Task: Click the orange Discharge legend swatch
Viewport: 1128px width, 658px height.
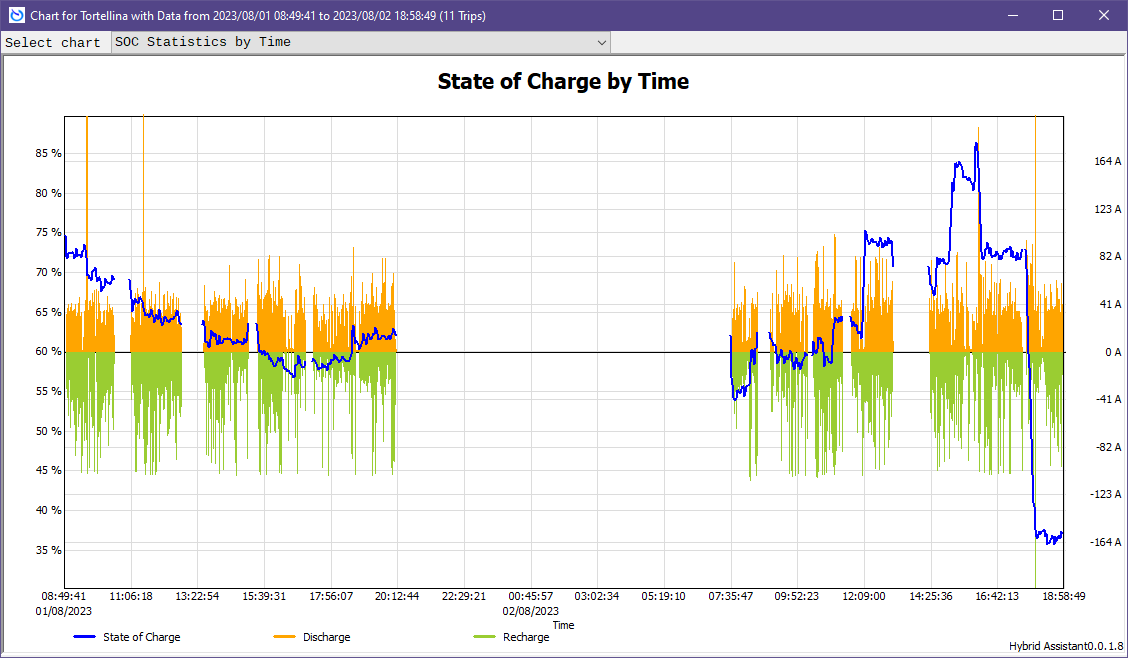Action: click(x=285, y=637)
